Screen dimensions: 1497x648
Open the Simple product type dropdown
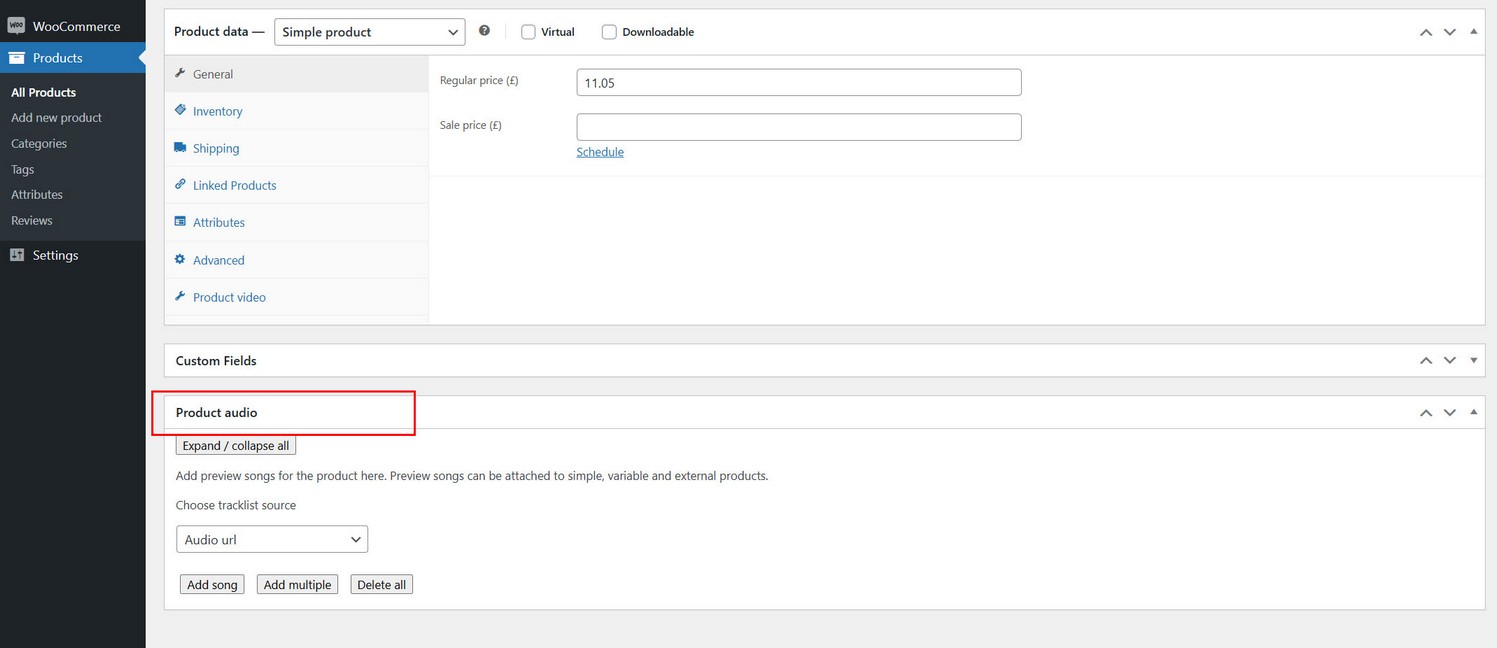369,32
